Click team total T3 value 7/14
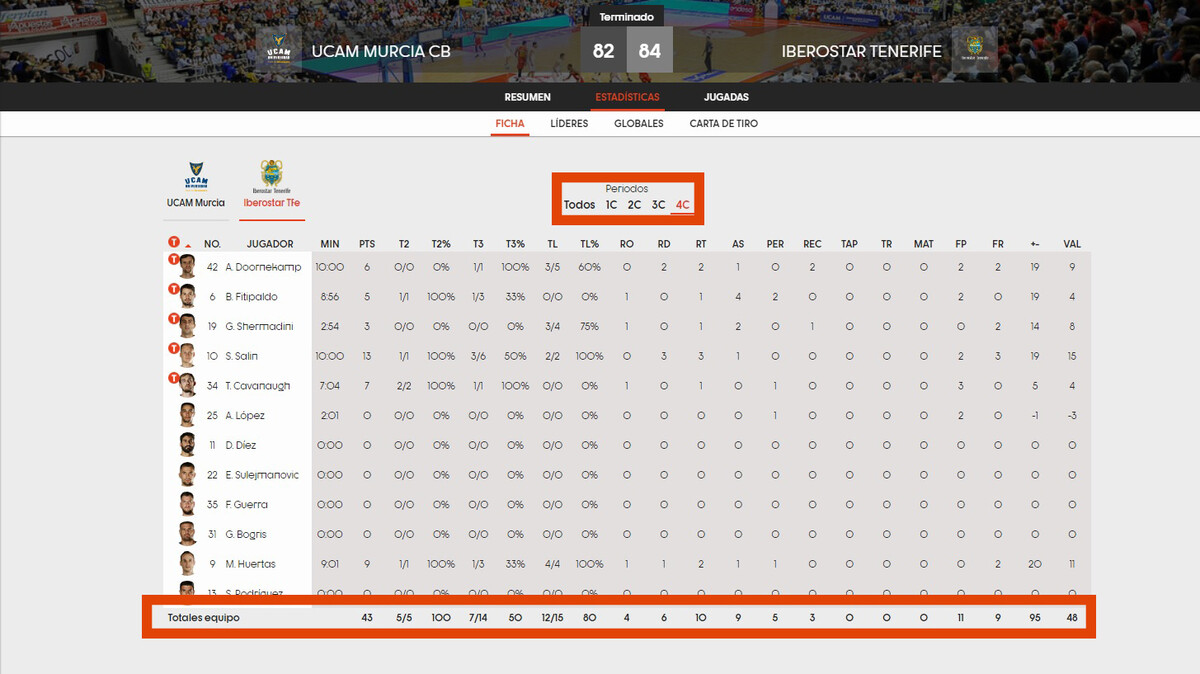Image resolution: width=1200 pixels, height=674 pixels. click(478, 618)
